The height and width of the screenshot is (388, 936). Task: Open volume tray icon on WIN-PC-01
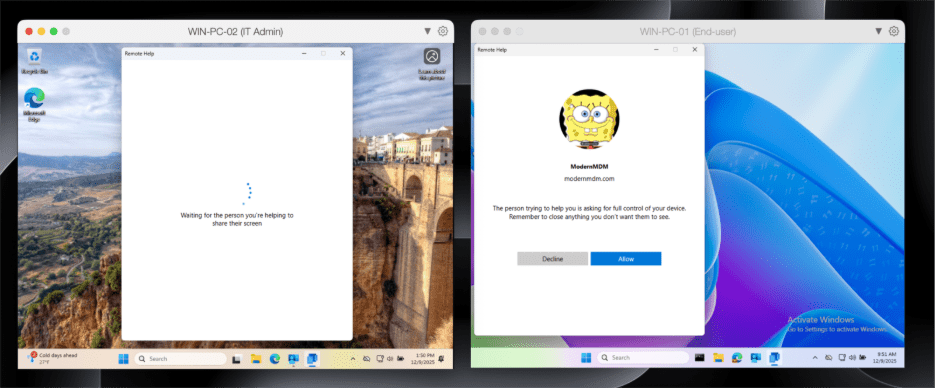click(852, 358)
